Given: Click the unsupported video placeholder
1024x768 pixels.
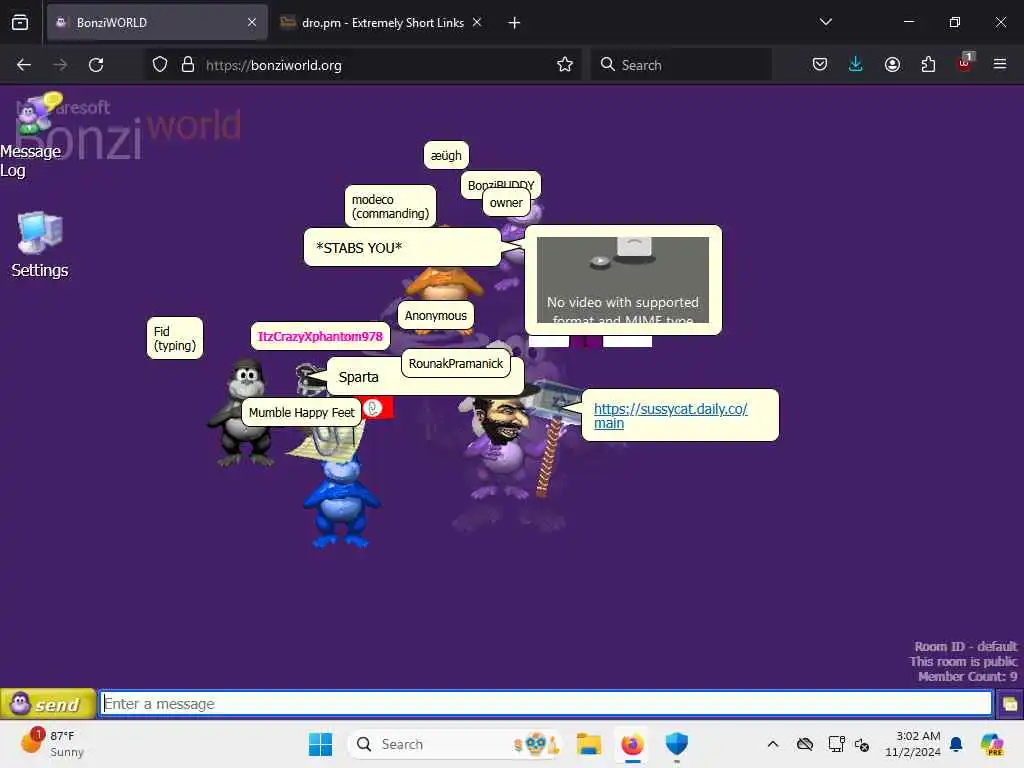Looking at the screenshot, I should (622, 280).
